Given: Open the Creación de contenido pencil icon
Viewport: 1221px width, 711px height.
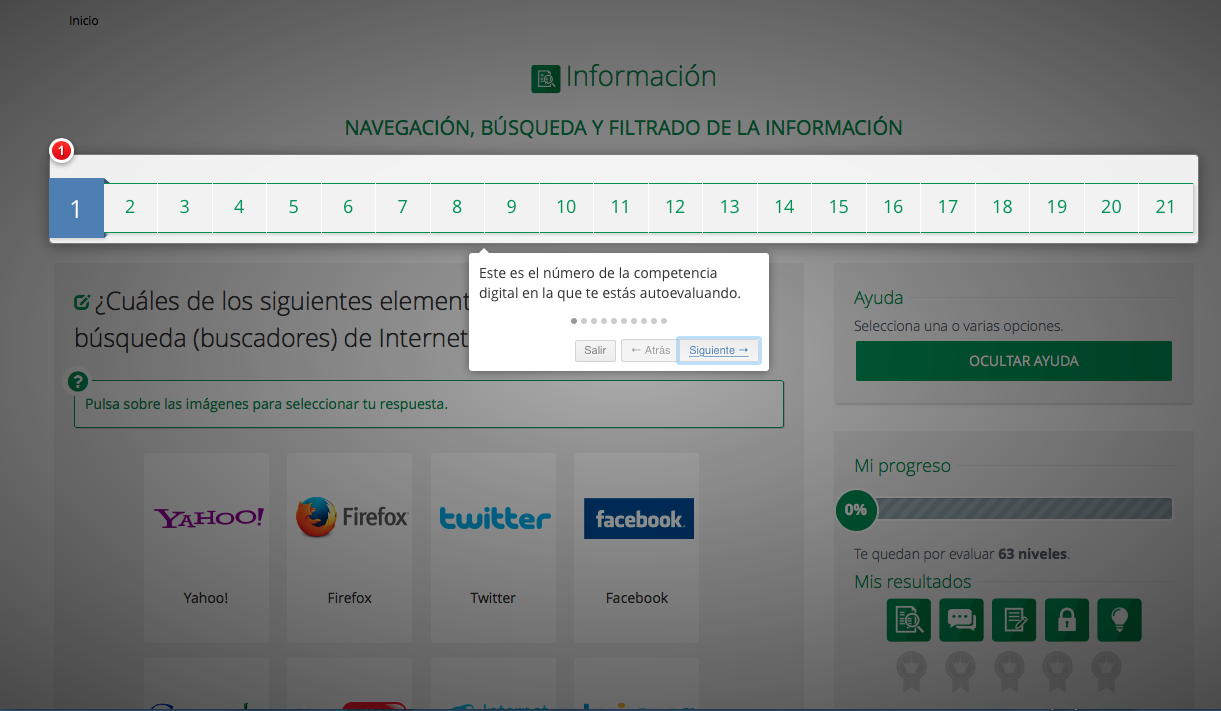Looking at the screenshot, I should point(1014,619).
